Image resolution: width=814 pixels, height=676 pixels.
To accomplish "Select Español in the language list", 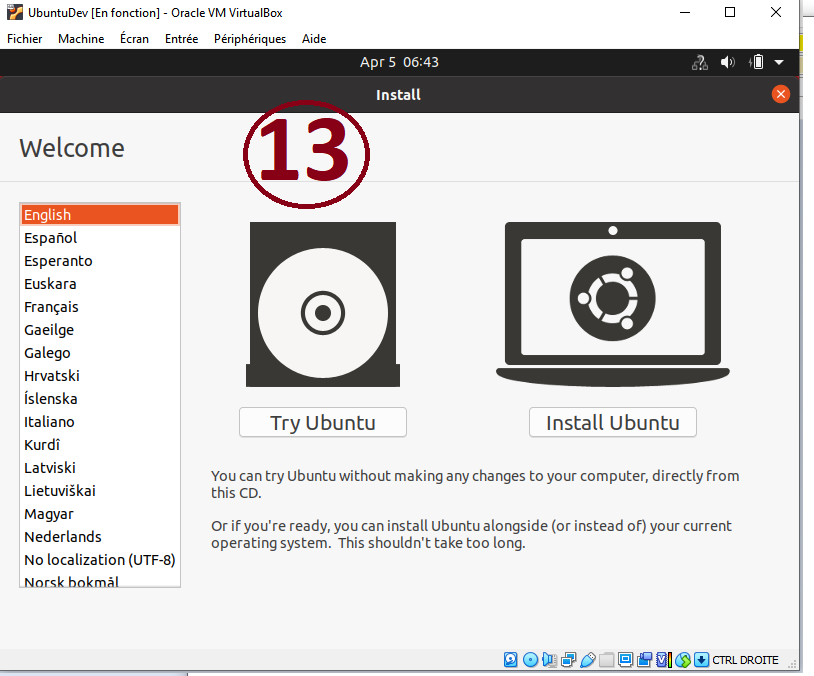I will (52, 238).
